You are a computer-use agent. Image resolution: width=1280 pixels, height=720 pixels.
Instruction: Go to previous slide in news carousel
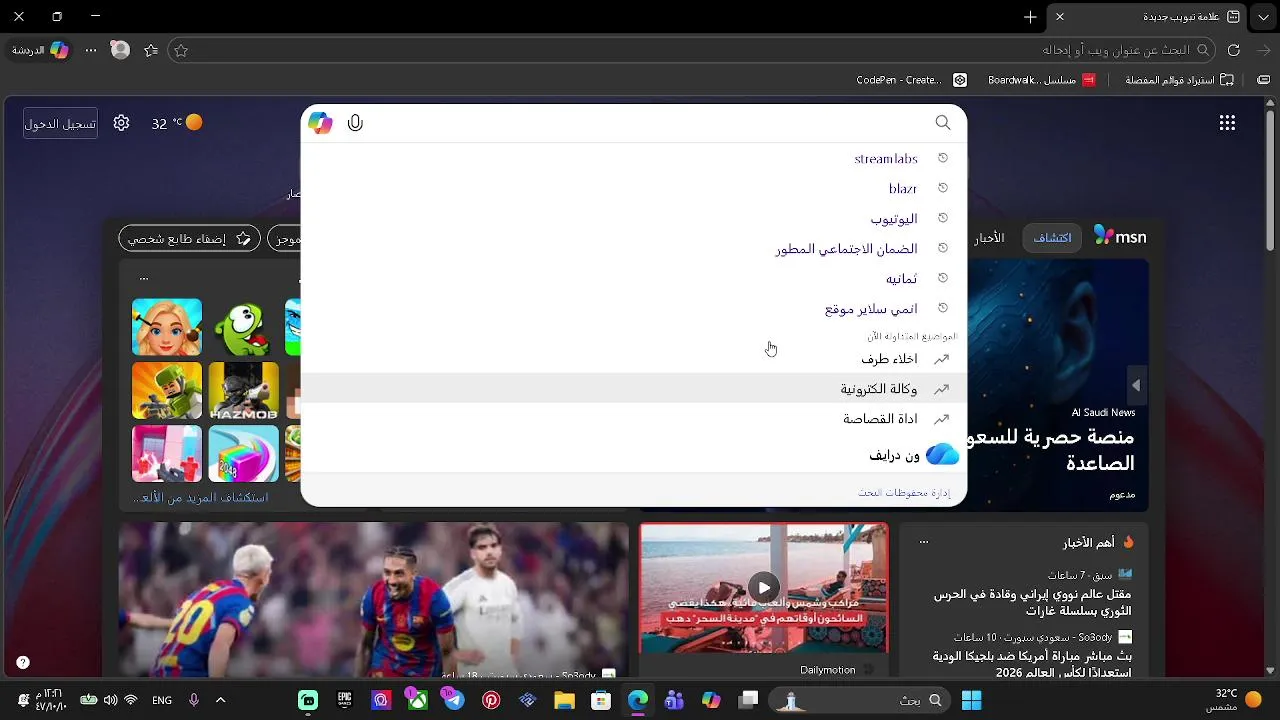coord(1135,385)
